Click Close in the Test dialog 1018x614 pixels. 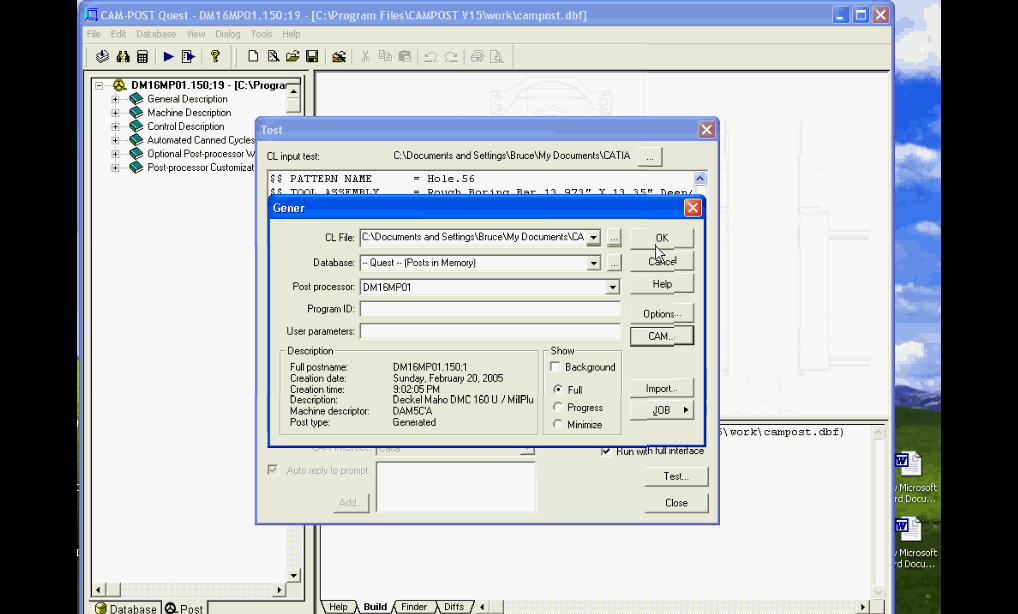click(x=676, y=503)
